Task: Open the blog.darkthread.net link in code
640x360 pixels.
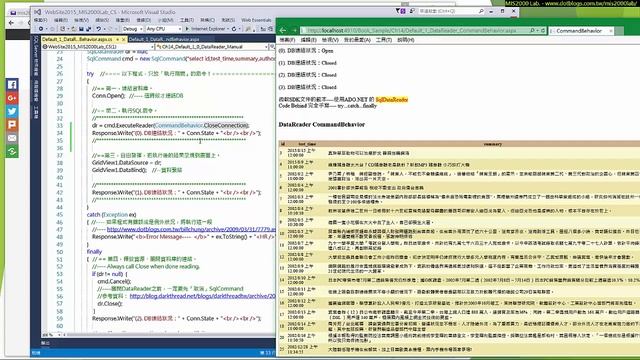Action: tap(202, 296)
